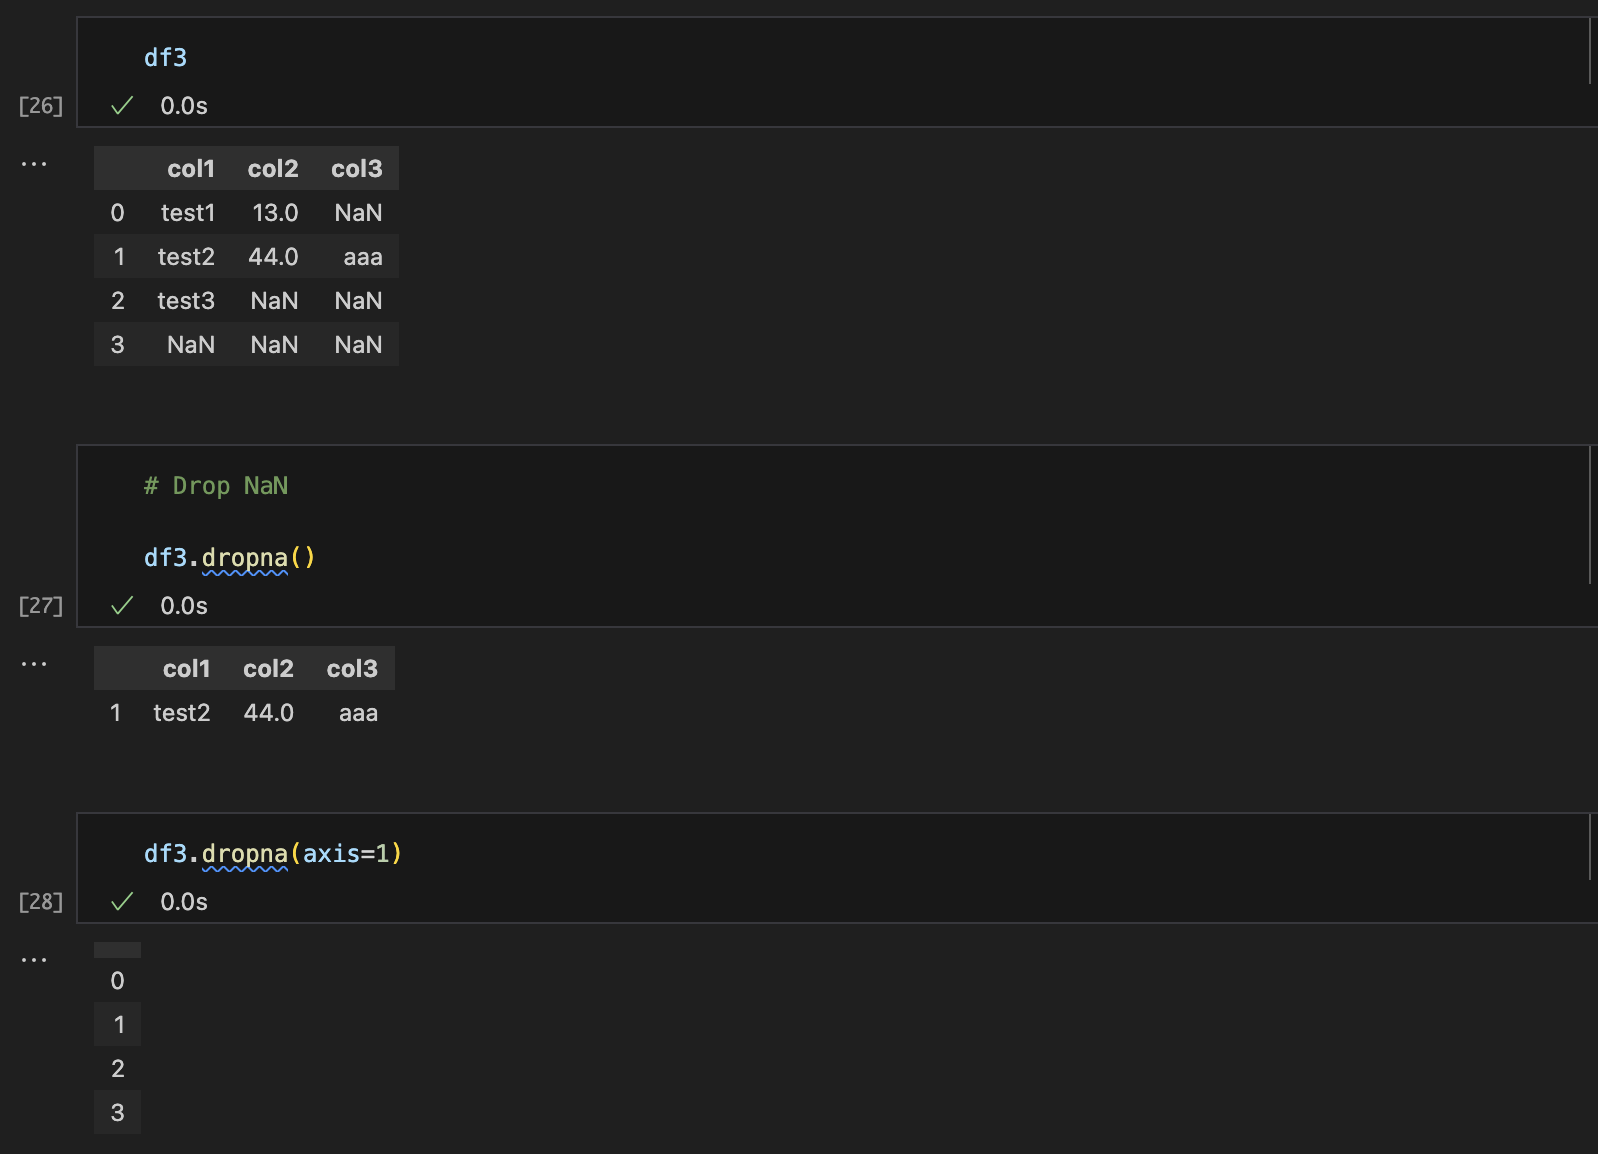Click the success checkmark on cell 26
Viewport: 1598px width, 1154px height.
coord(122,106)
